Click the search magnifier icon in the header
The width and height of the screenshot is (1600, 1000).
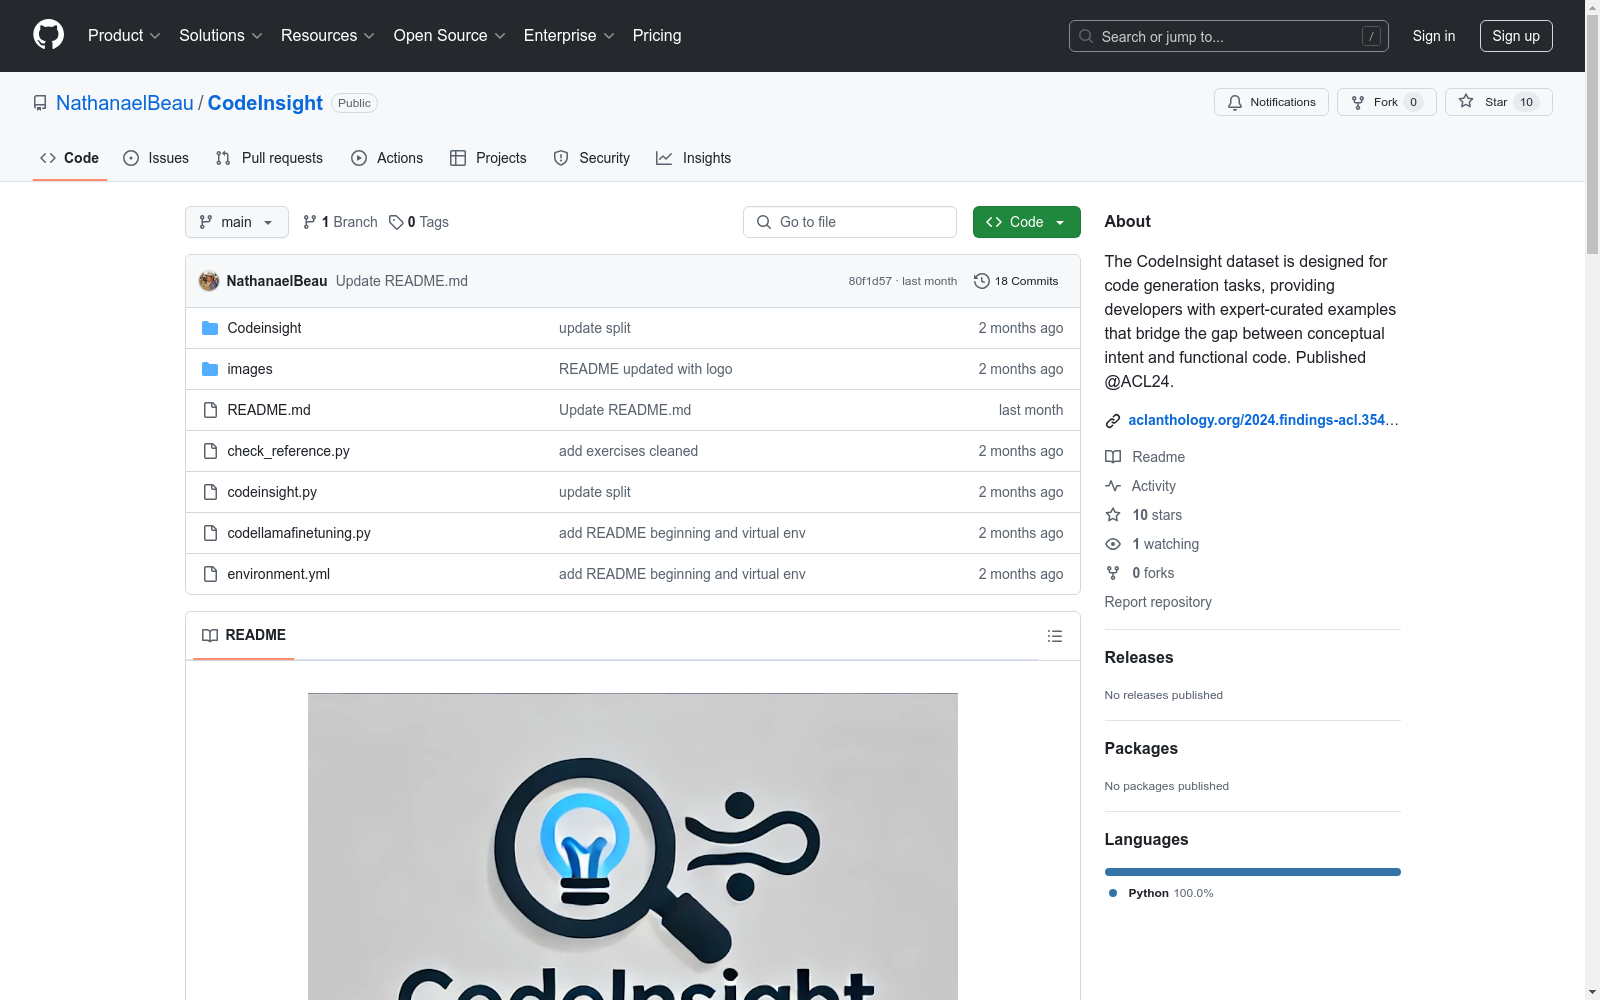1086,36
